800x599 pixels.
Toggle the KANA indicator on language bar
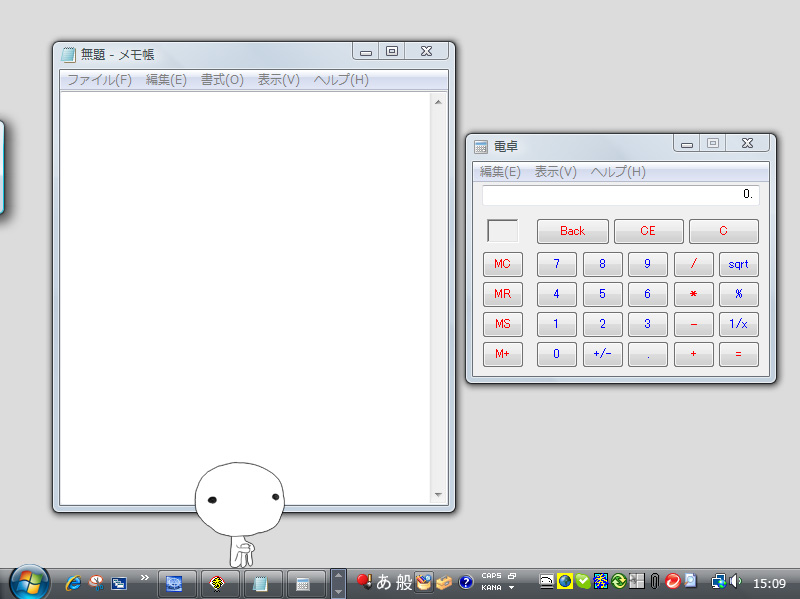(x=491, y=588)
